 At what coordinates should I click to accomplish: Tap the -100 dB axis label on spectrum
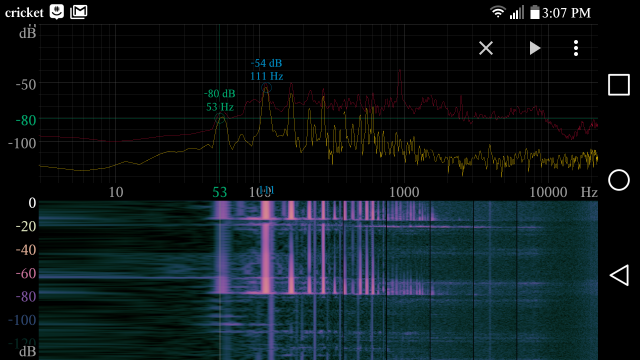pyautogui.click(x=22, y=143)
